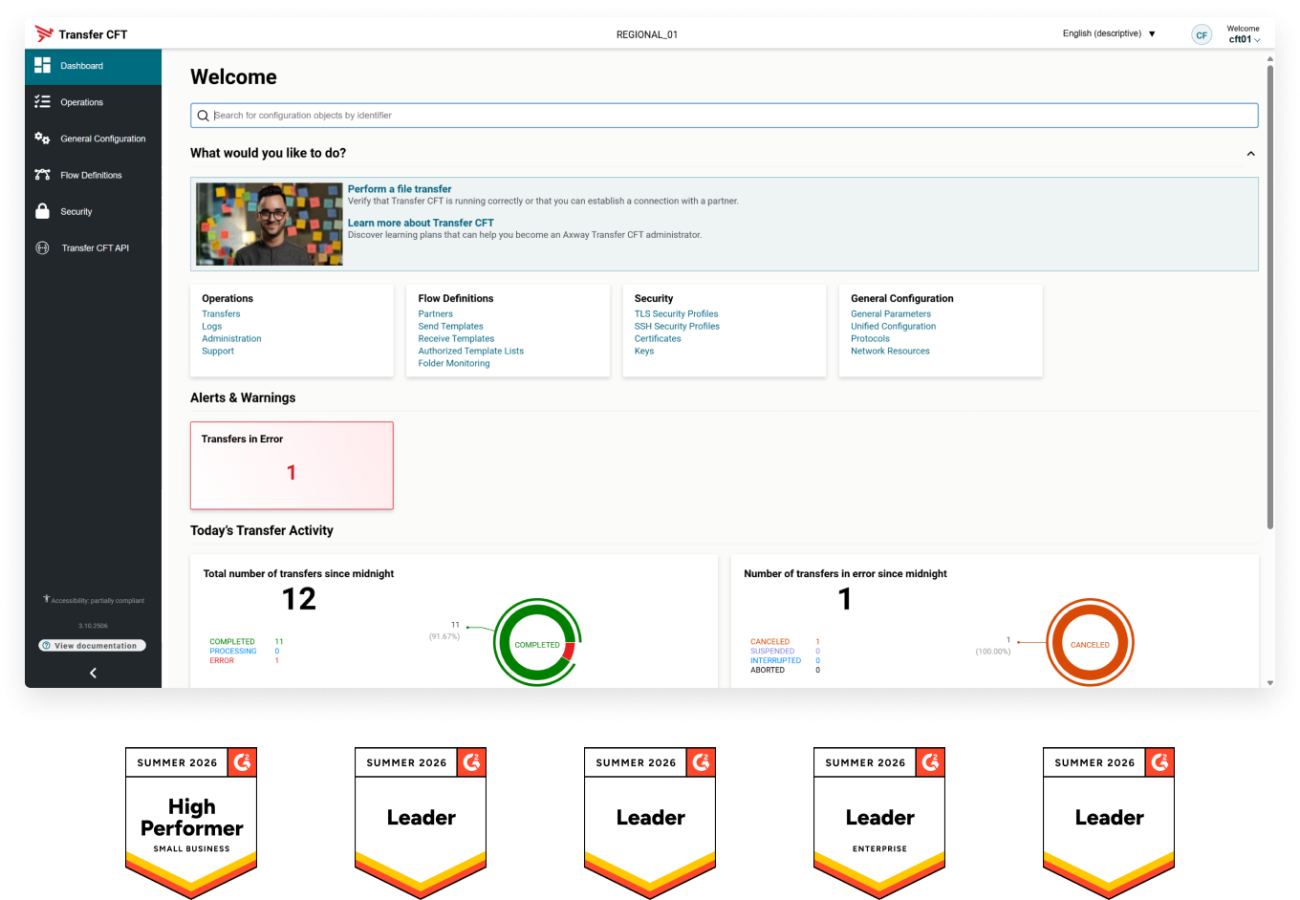Viewport: 1300px width, 900px height.
Task: Open the Partners link under Flow Definitions
Action: (436, 314)
